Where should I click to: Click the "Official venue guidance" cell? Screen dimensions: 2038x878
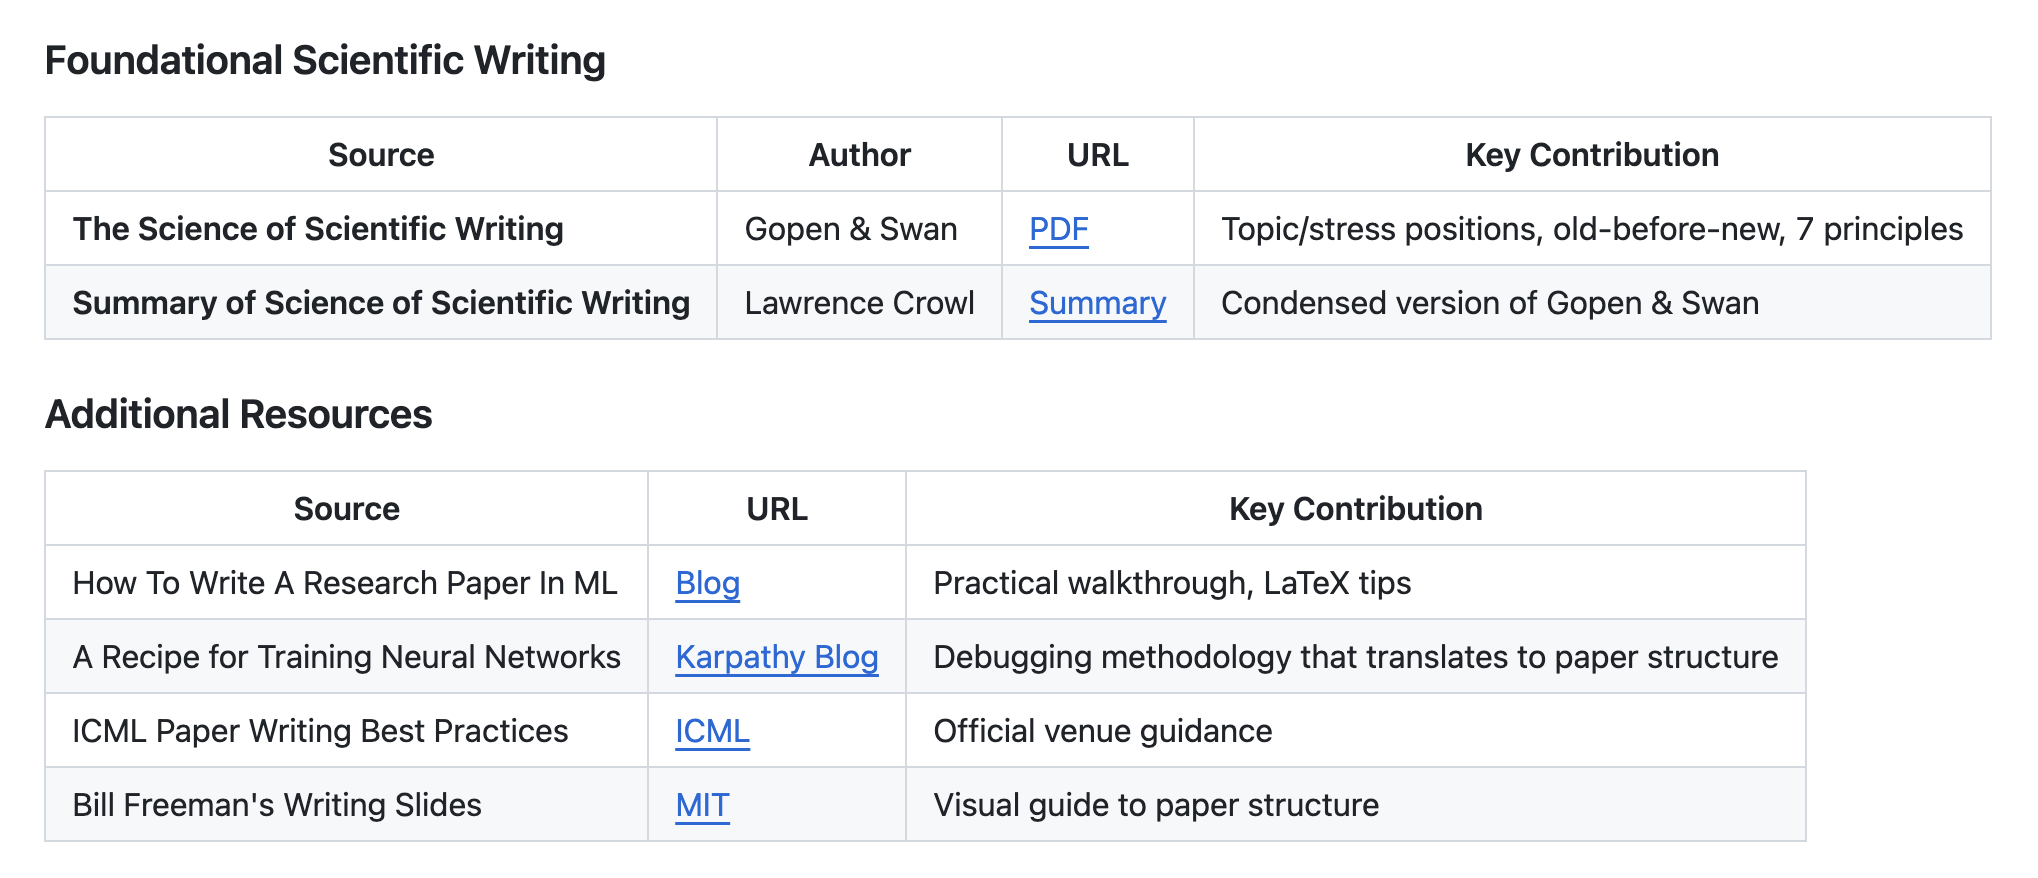(x=1102, y=731)
